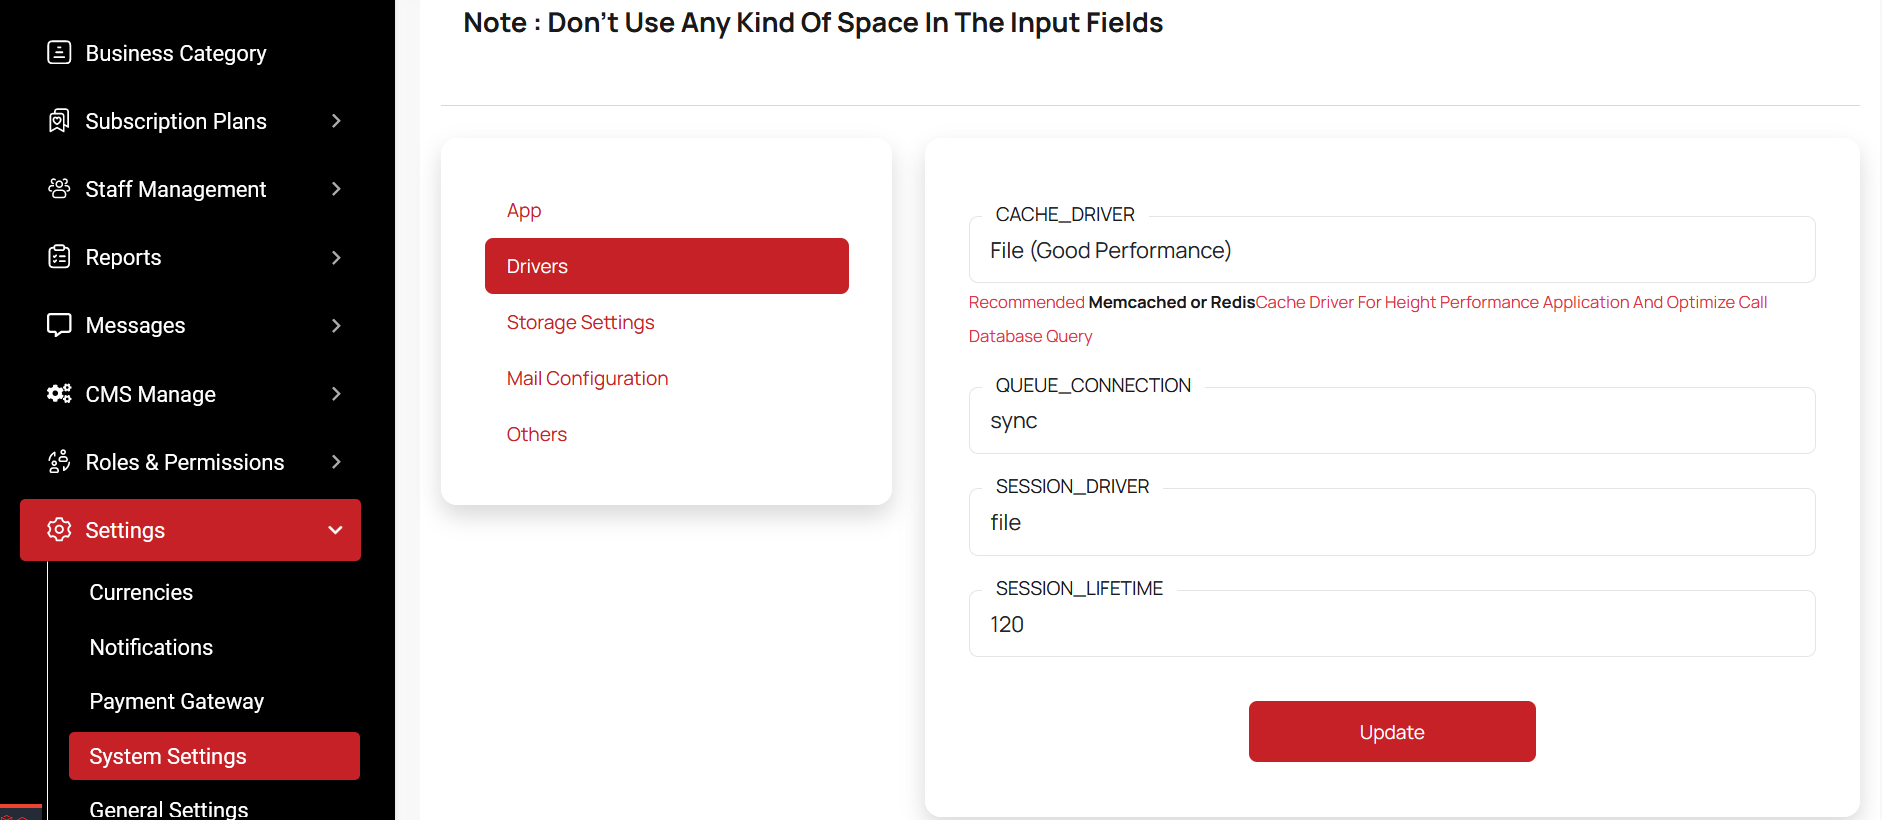Open the Mail Configuration tab

click(587, 378)
